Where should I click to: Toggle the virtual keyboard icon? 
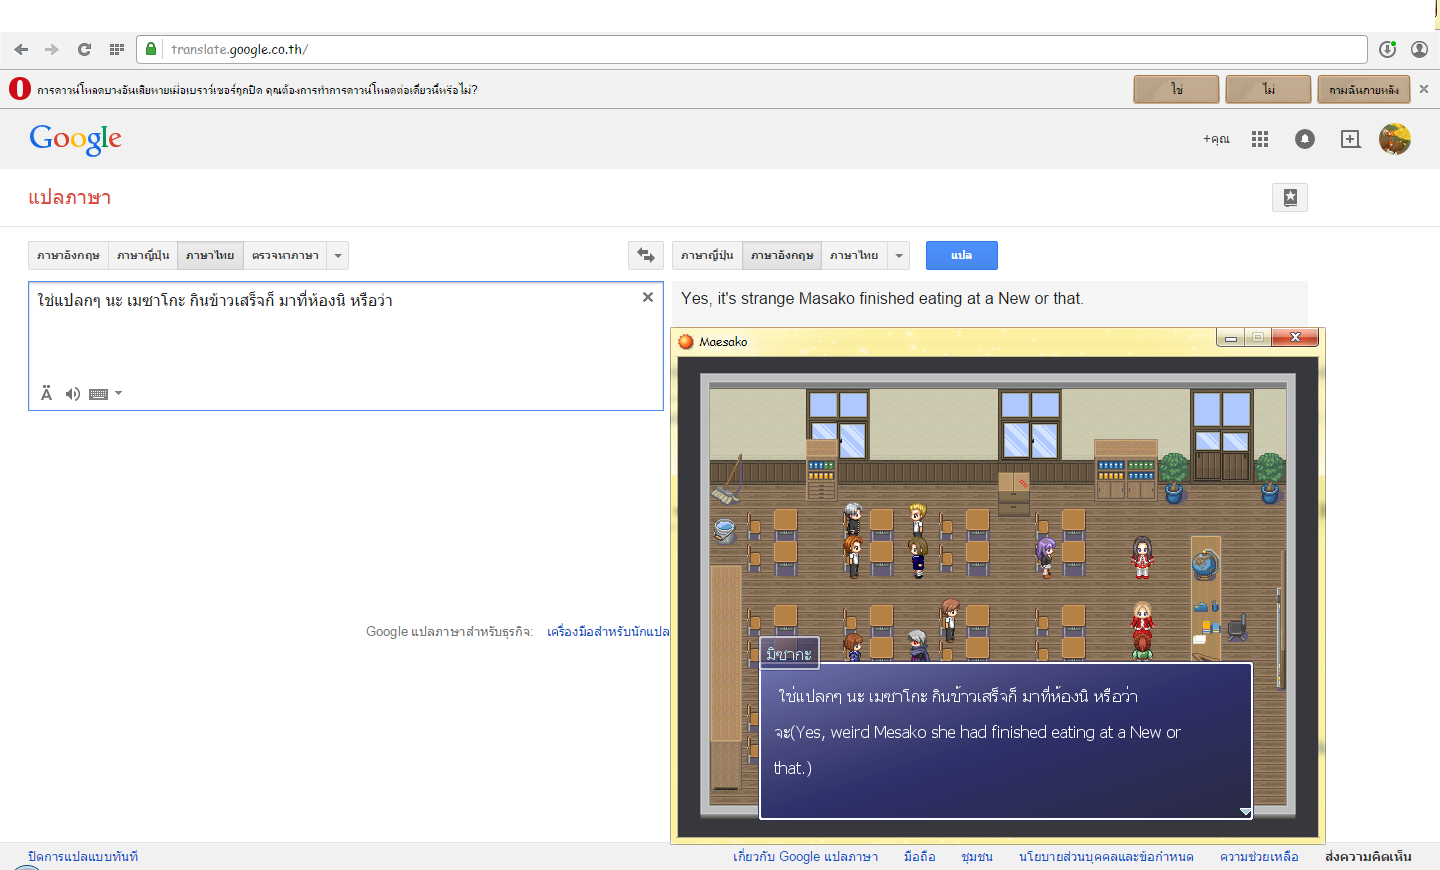point(98,394)
